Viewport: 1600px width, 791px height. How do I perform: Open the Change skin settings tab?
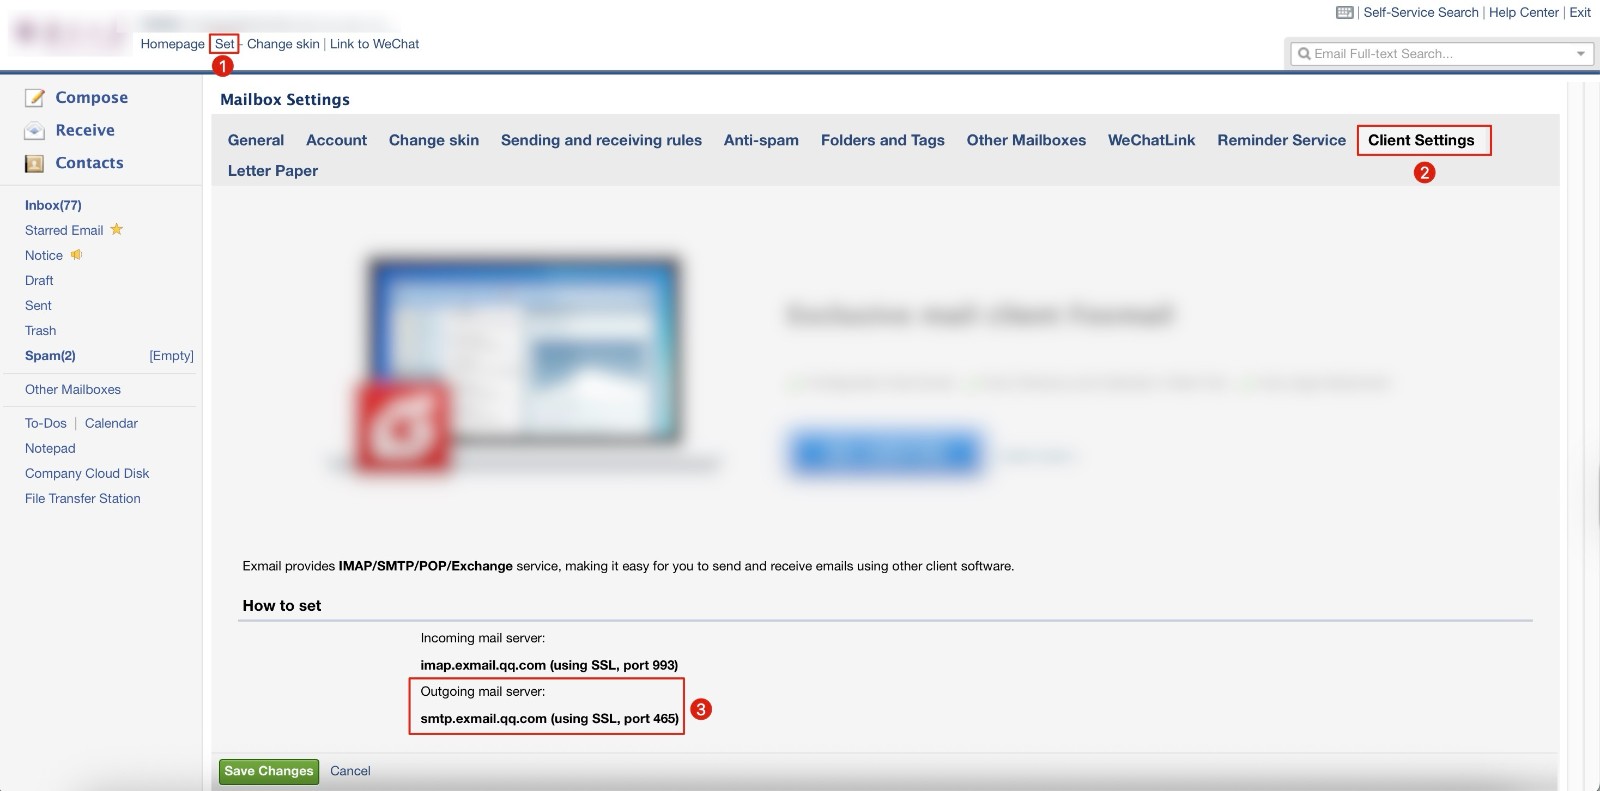click(434, 140)
